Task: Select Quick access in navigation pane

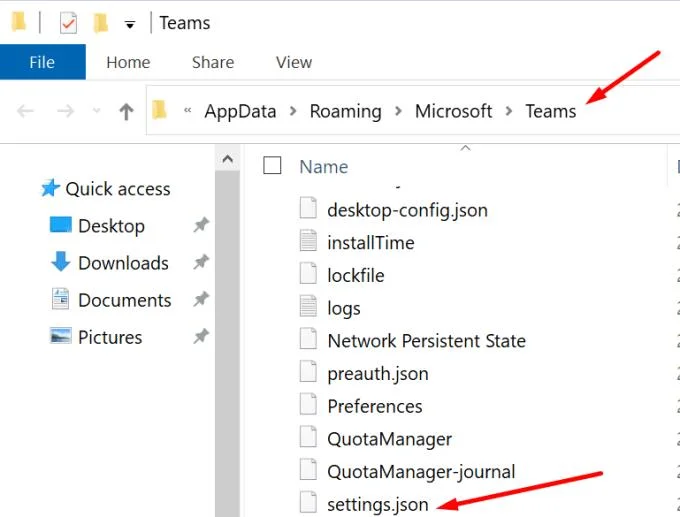Action: point(118,189)
